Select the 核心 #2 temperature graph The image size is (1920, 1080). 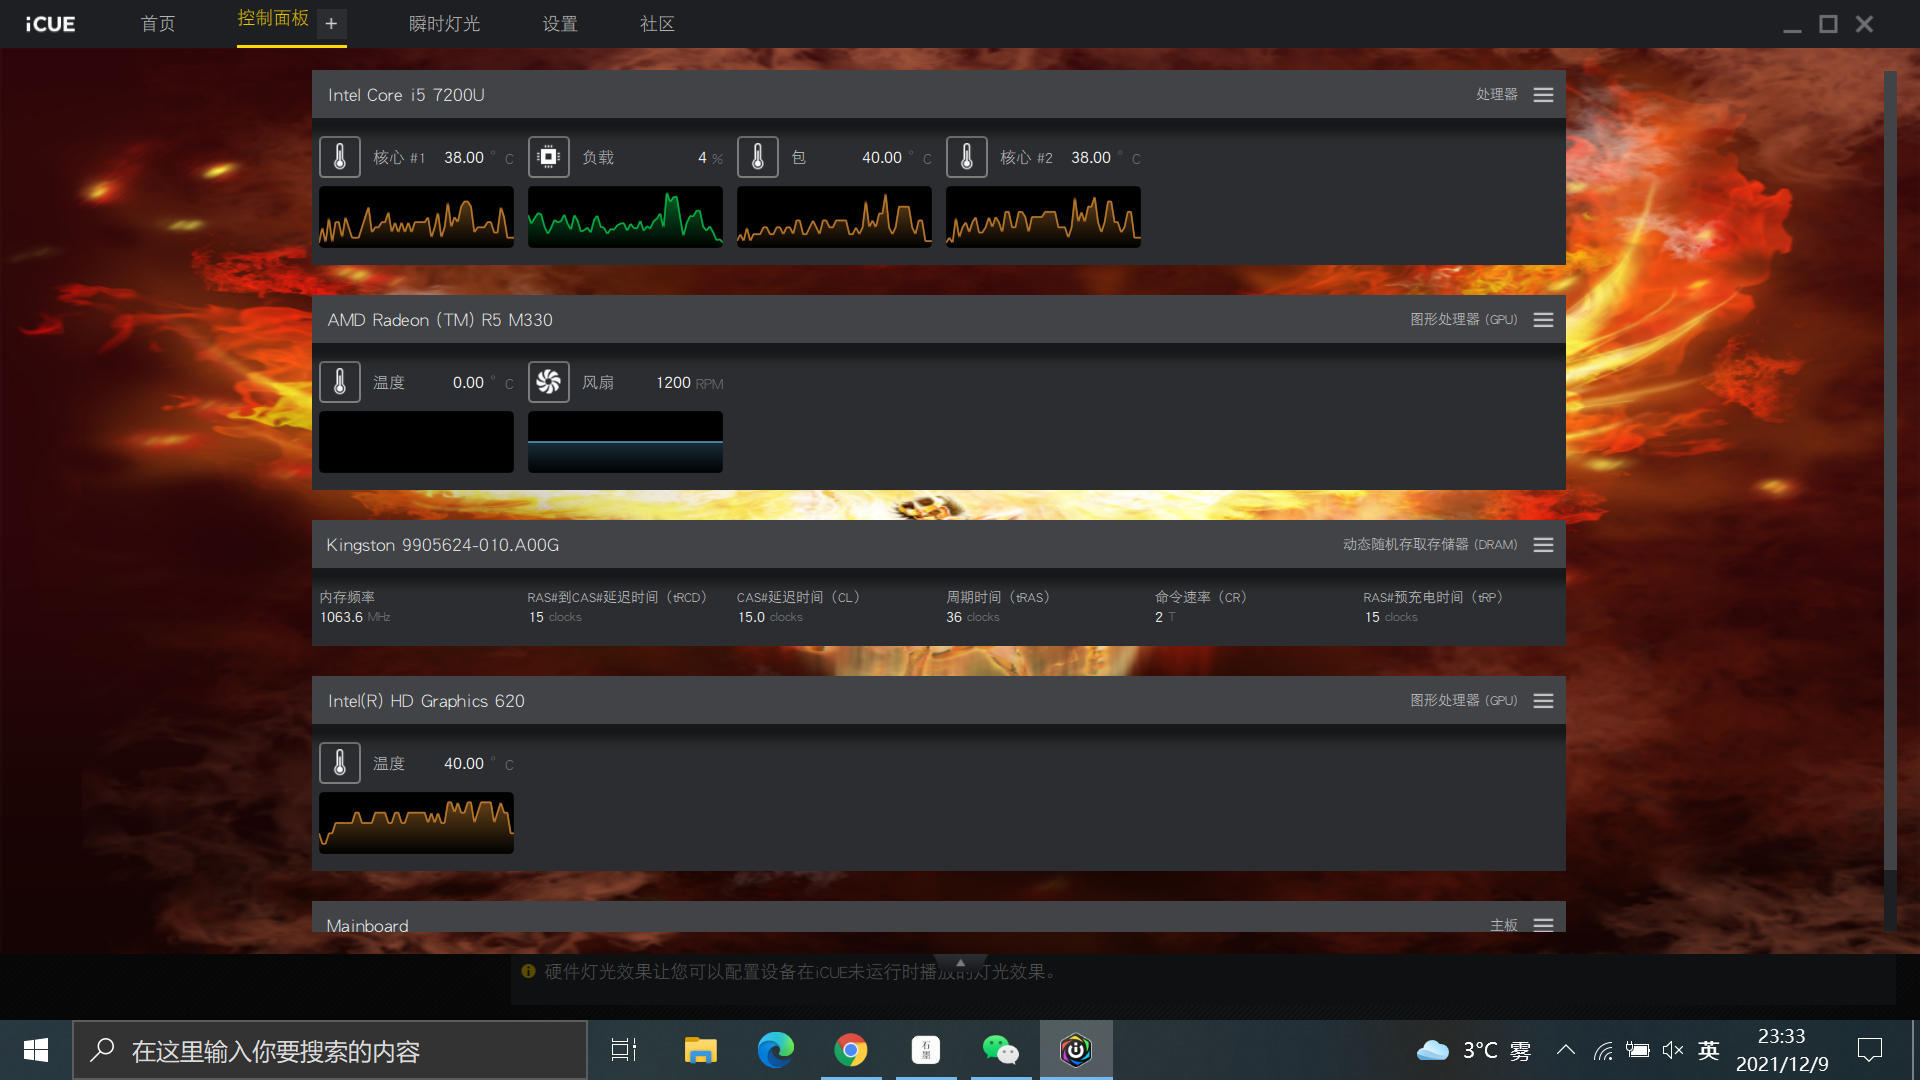pyautogui.click(x=1043, y=217)
